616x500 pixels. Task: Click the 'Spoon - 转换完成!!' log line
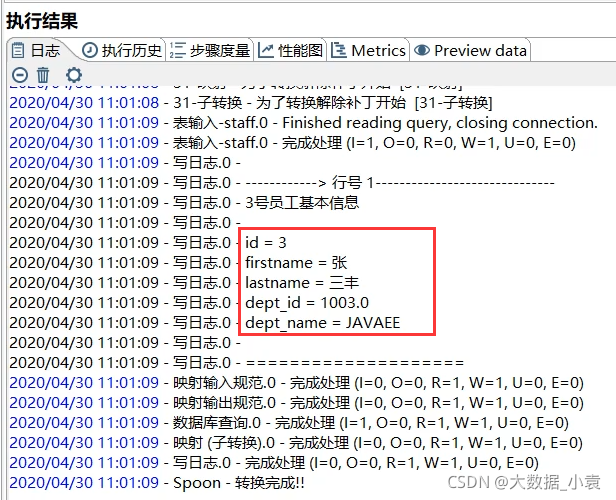(157, 483)
